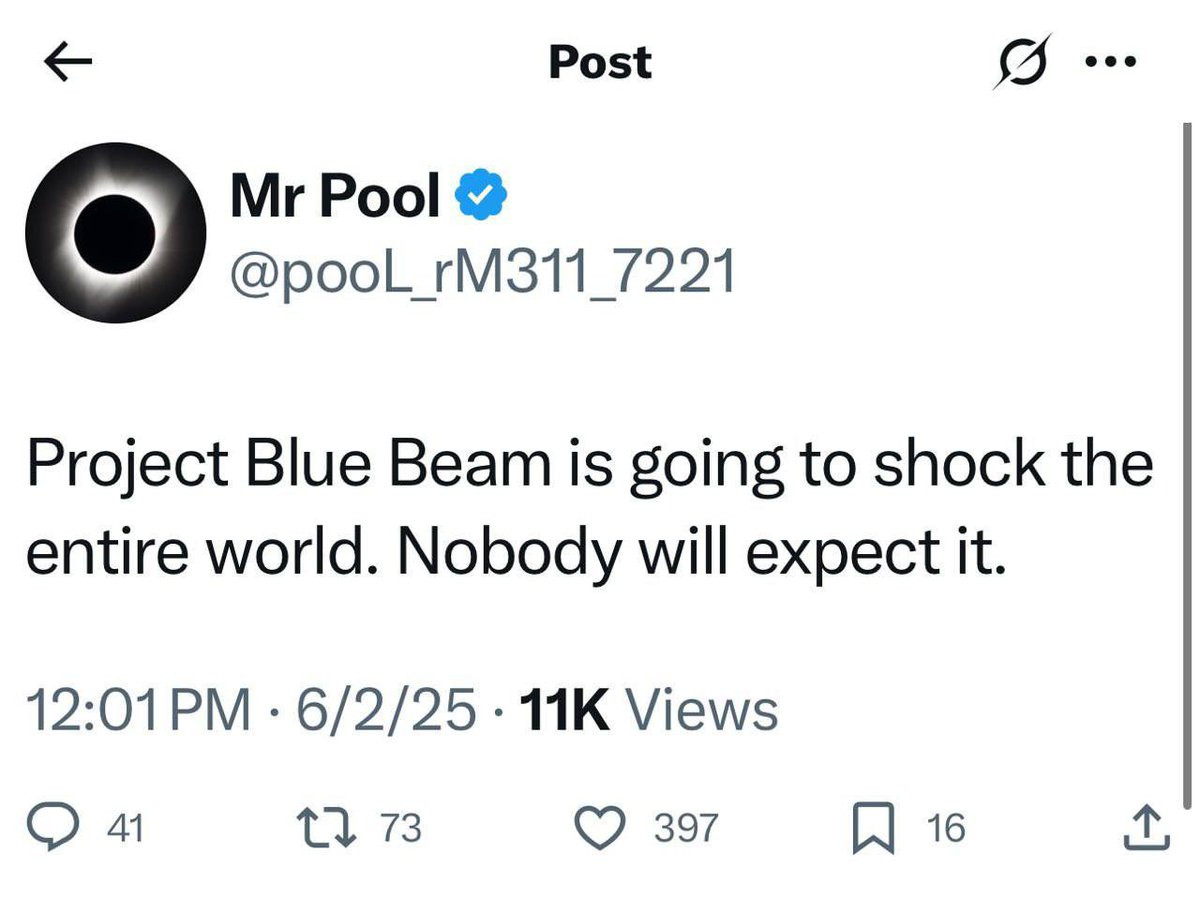Tap the 11K Views count
Viewport: 1200px width, 899px height.
645,711
